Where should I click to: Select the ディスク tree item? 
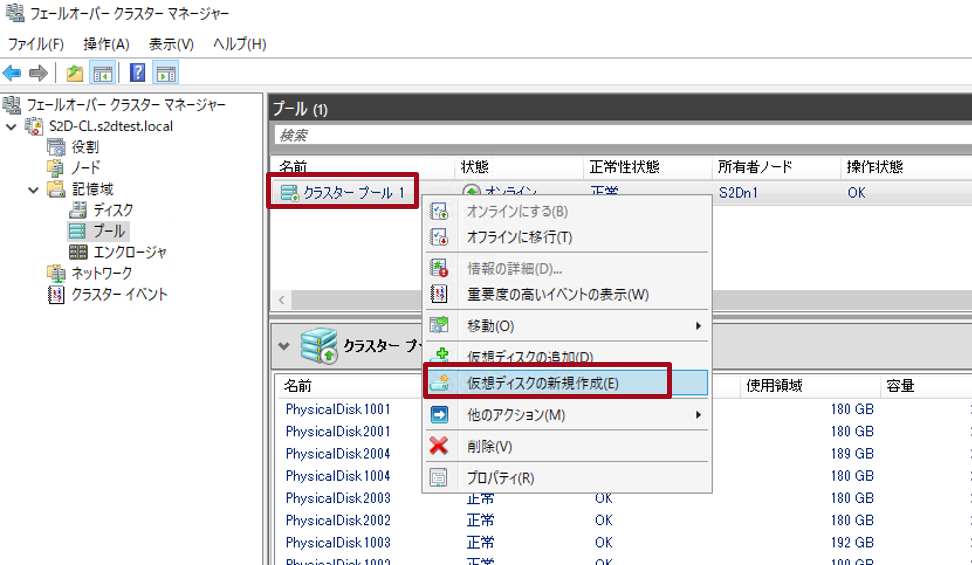point(113,210)
